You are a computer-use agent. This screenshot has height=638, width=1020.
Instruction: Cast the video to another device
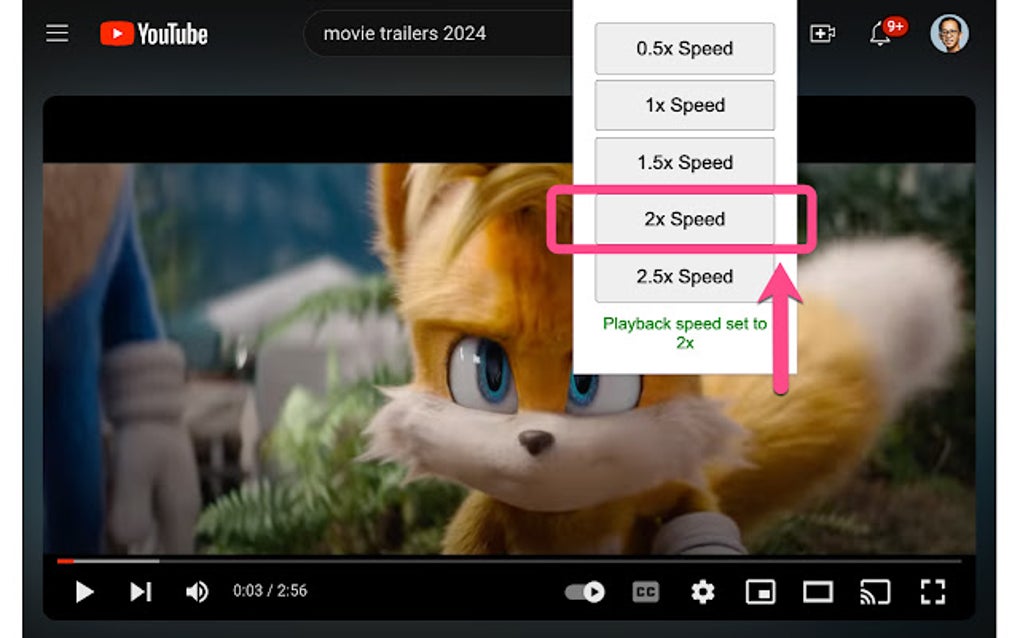pos(875,592)
